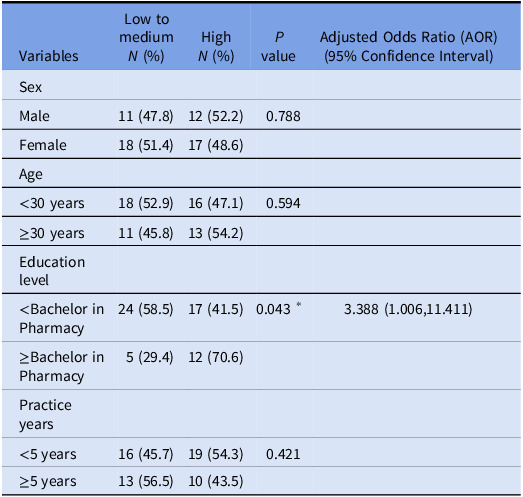This screenshot has height=497, width=523.
Task: Select the 'Practice years' category label
Action: click(x=45, y=414)
